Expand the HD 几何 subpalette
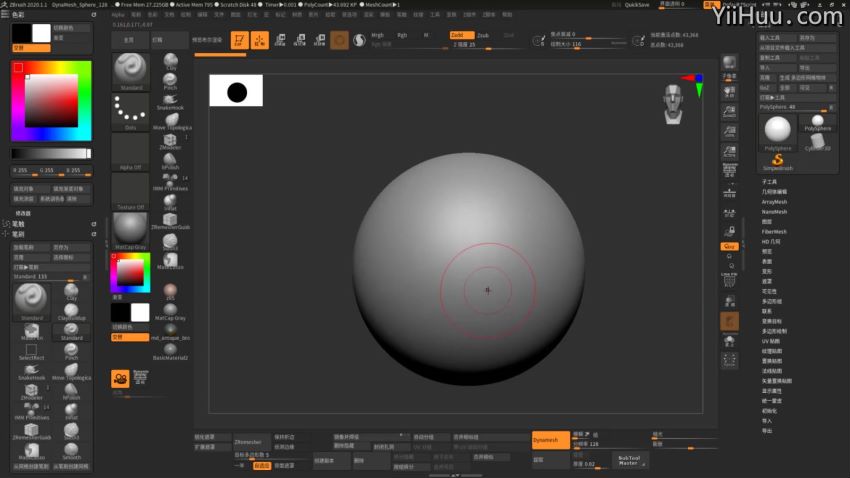Image resolution: width=850 pixels, height=478 pixels. pos(771,242)
